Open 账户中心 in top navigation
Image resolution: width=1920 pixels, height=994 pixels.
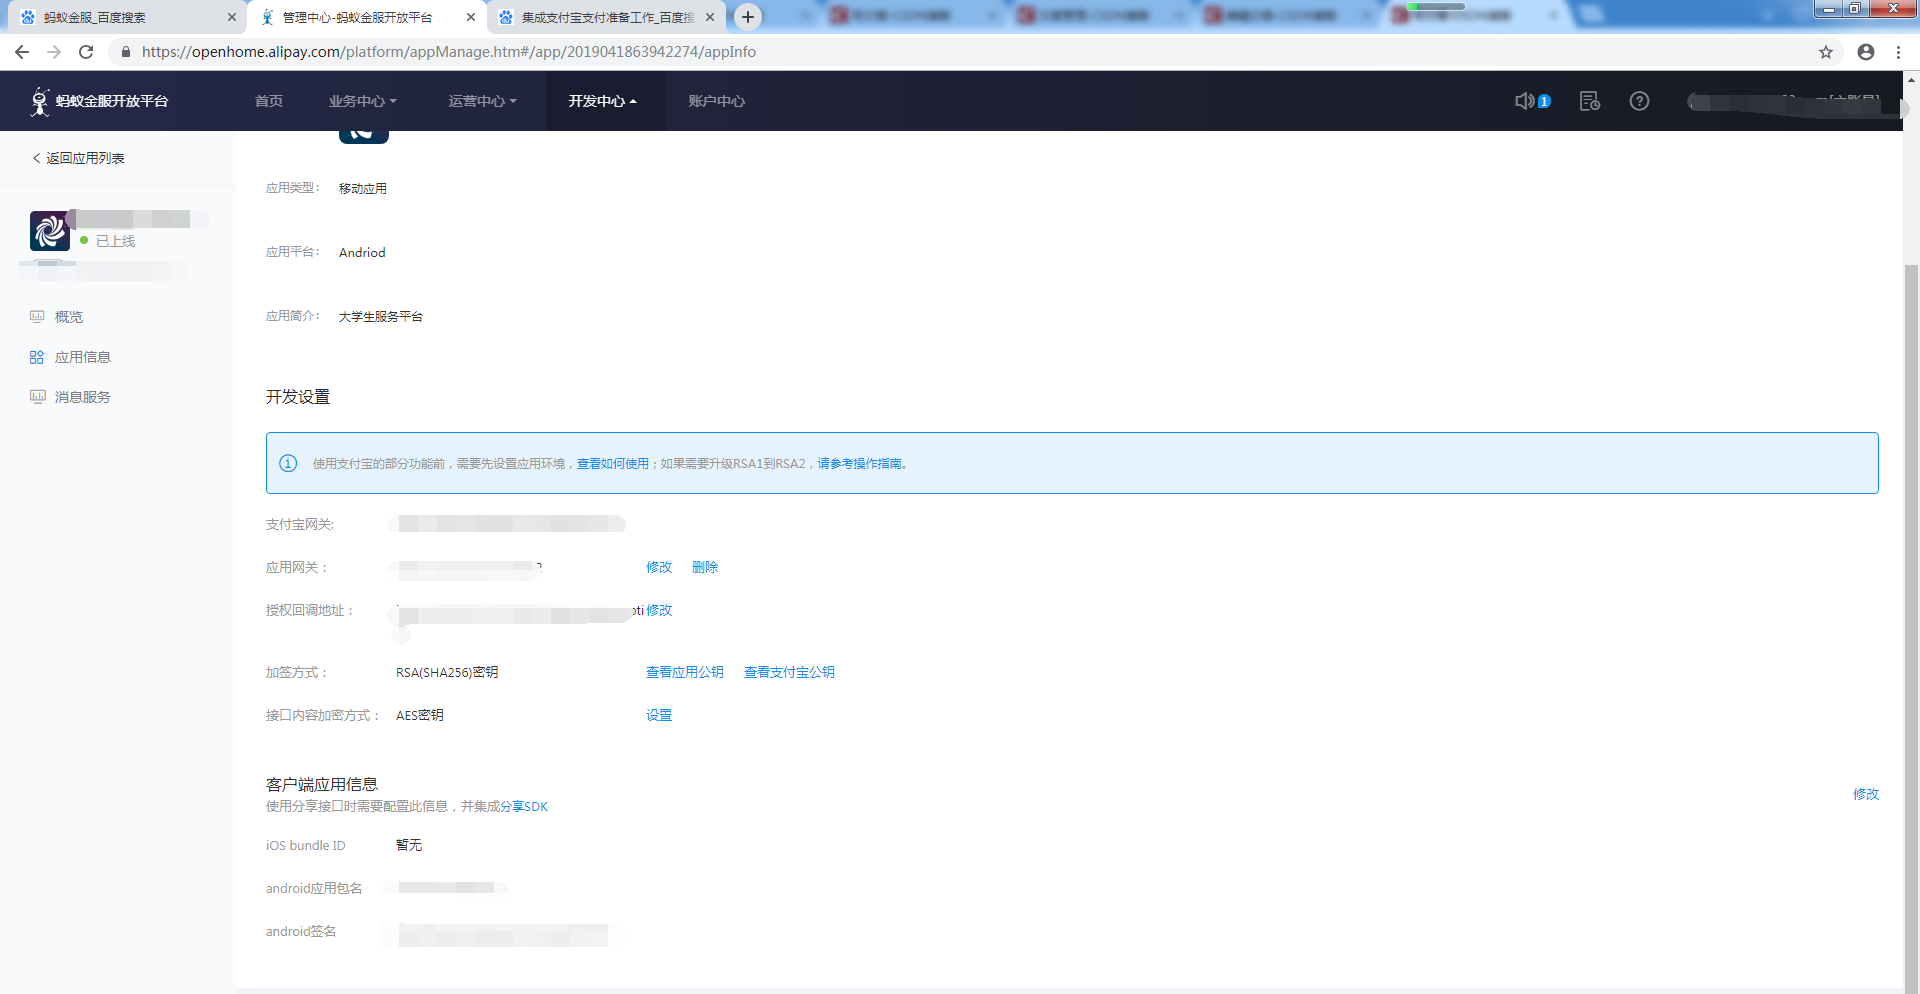(x=717, y=101)
